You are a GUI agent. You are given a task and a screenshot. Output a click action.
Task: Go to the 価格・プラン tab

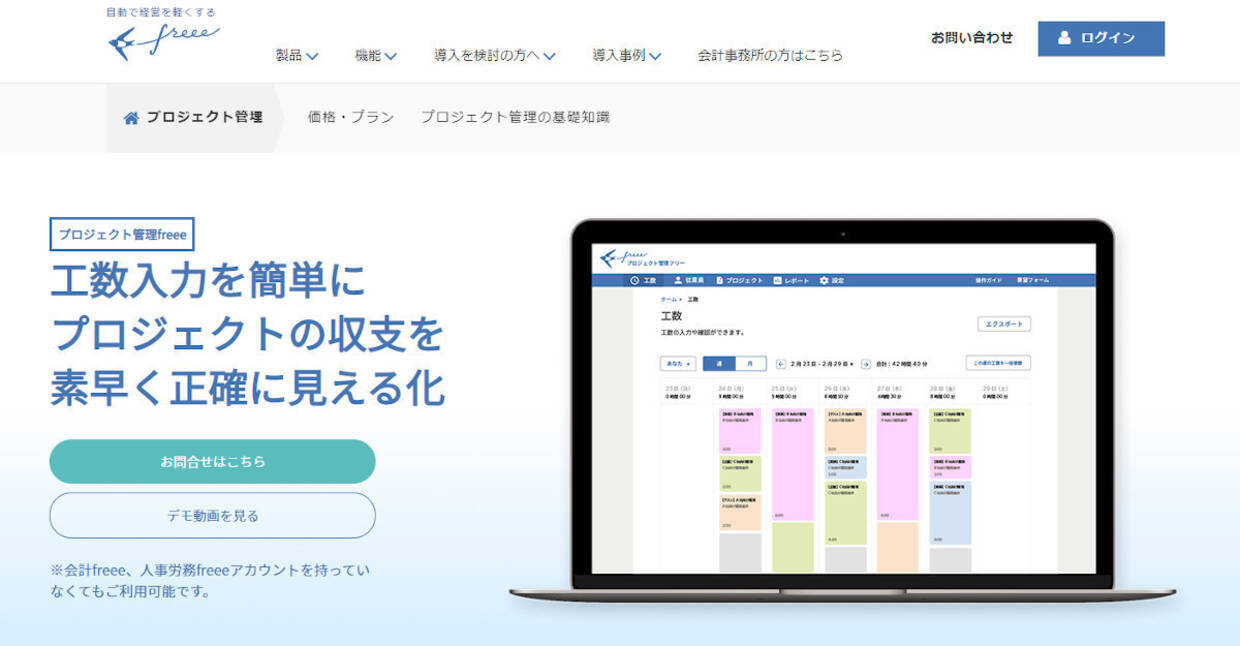(x=351, y=117)
